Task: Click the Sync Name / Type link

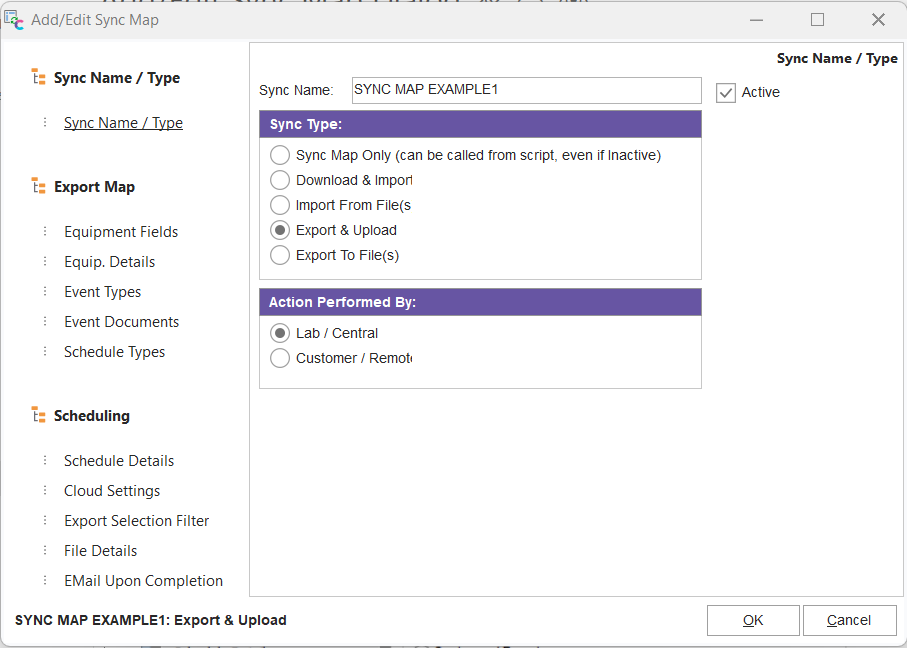Action: point(123,123)
